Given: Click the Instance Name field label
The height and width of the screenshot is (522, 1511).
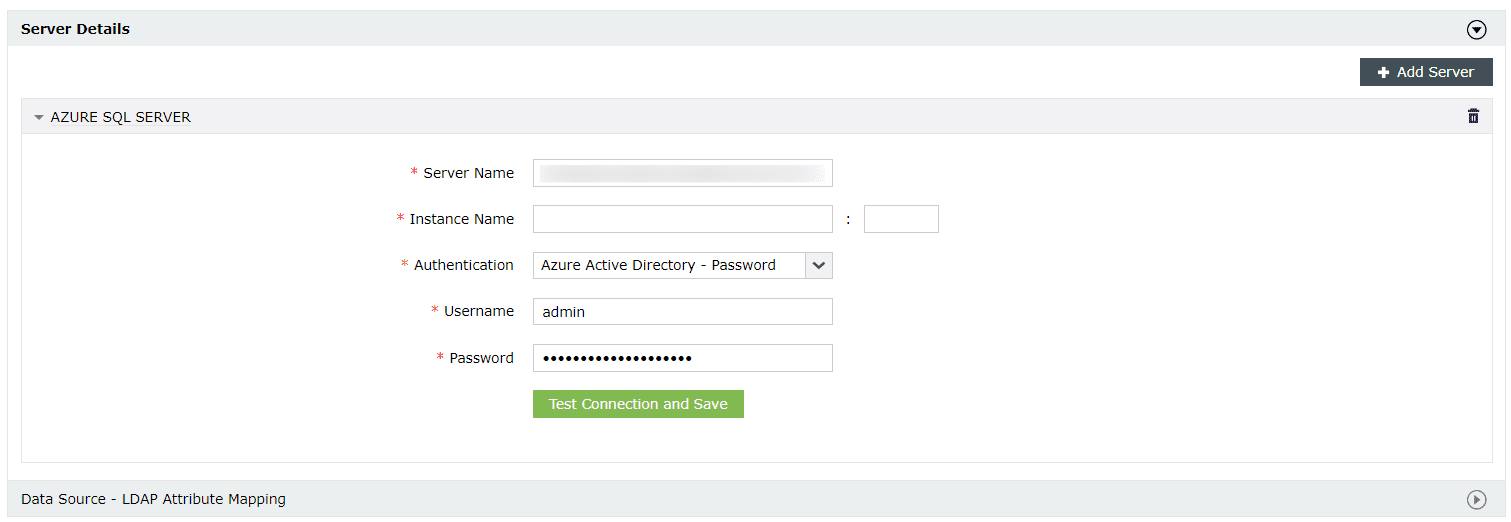Looking at the screenshot, I should click(x=461, y=219).
